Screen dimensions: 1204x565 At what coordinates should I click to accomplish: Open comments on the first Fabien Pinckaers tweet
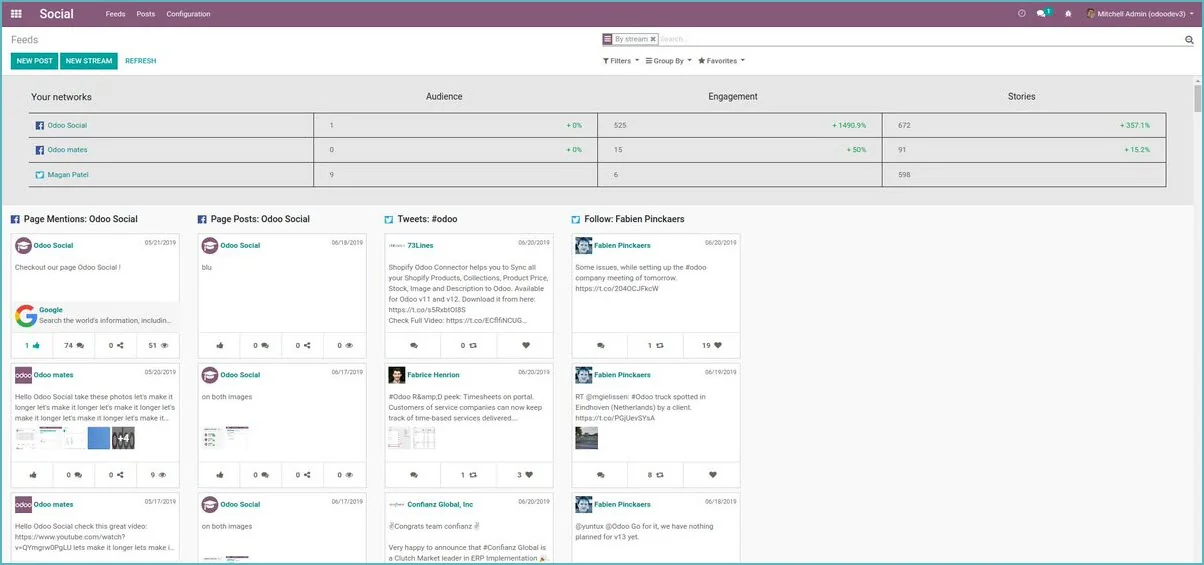click(601, 345)
